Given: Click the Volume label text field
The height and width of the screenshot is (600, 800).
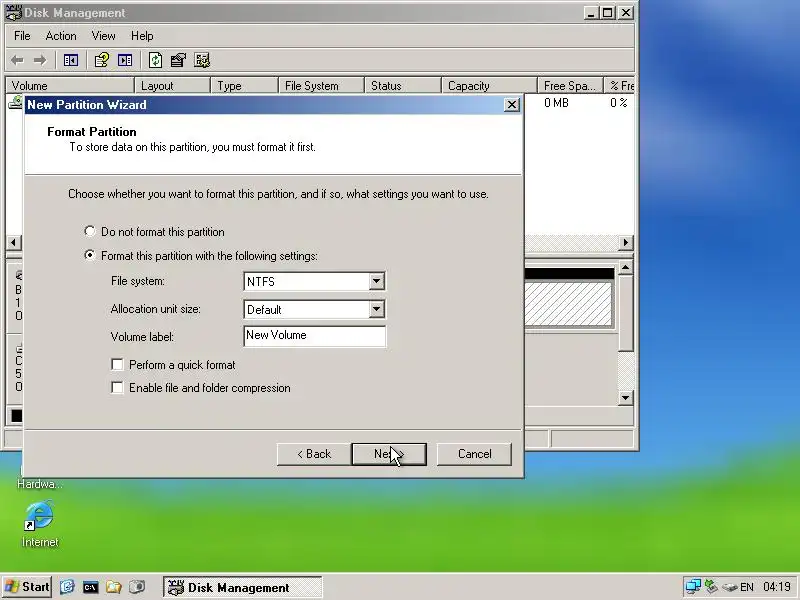Looking at the screenshot, I should [314, 336].
